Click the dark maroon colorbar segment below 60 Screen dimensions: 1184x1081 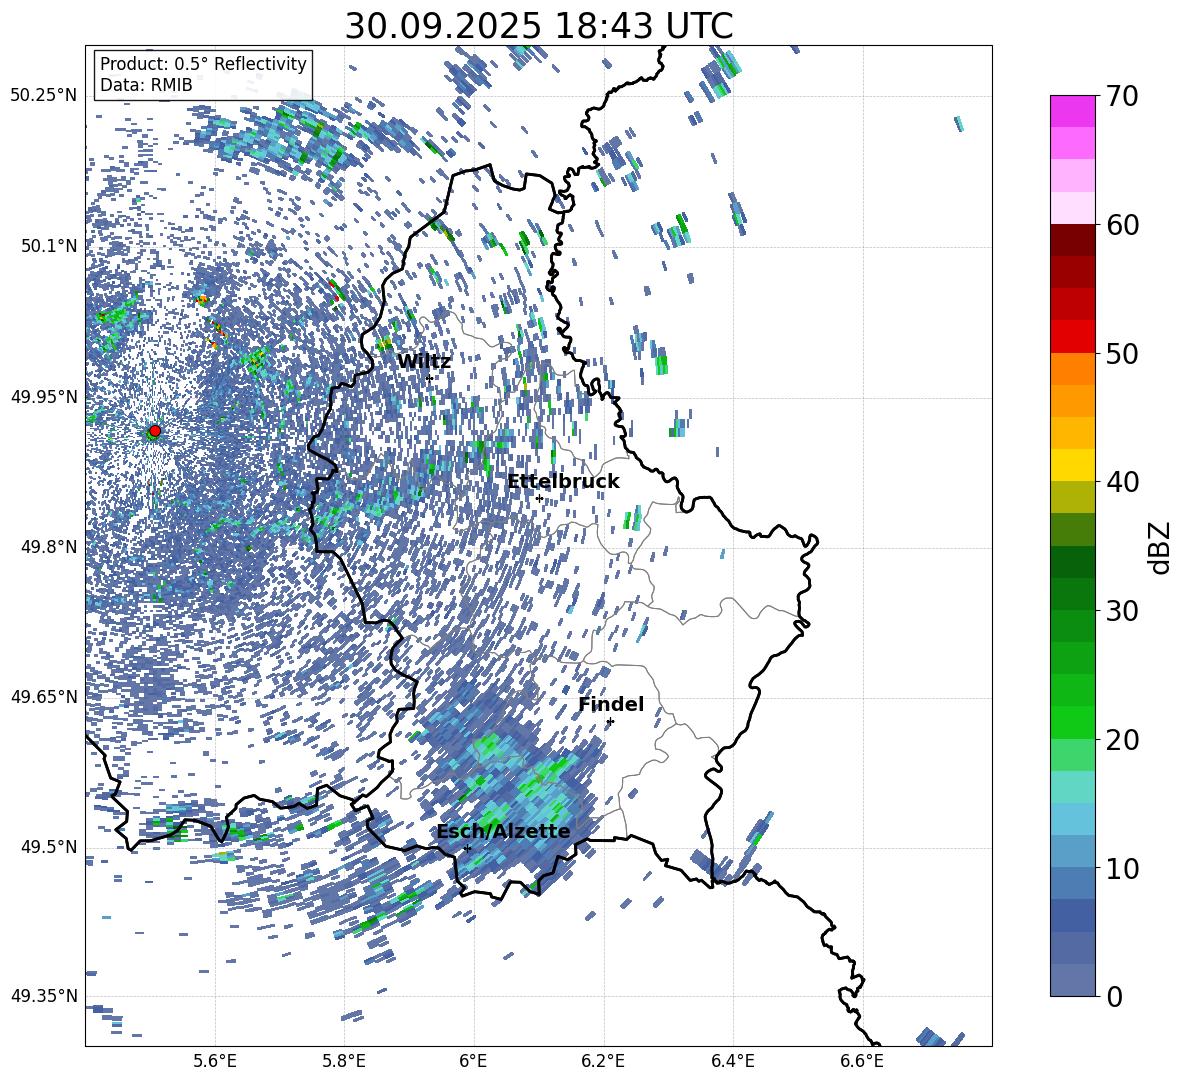tap(1072, 241)
